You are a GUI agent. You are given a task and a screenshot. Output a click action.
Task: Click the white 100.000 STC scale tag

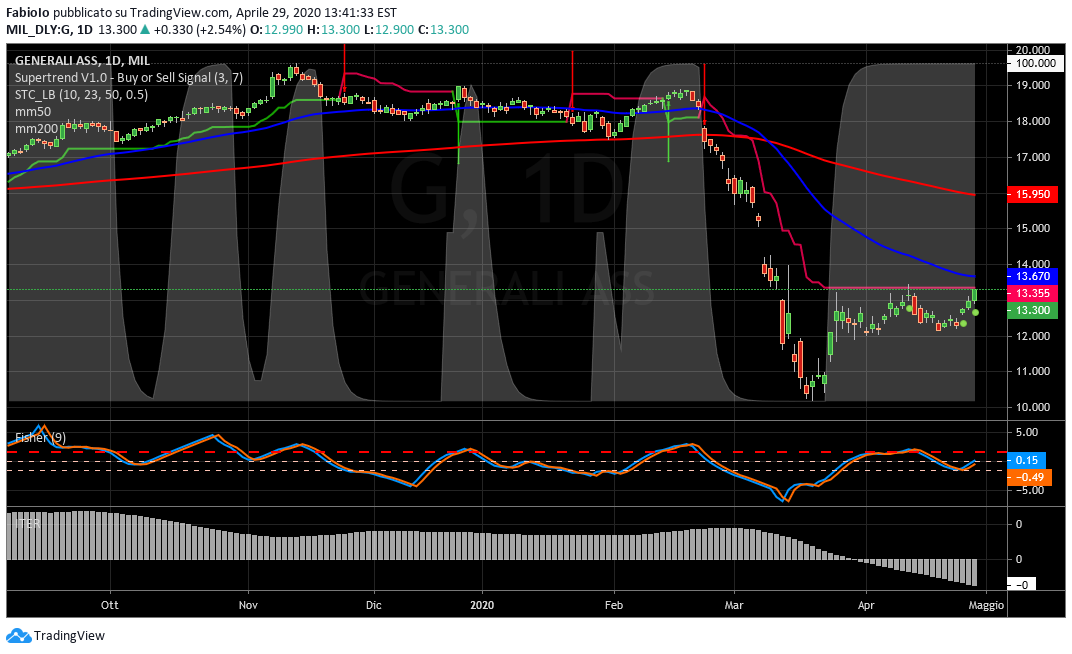pos(1035,63)
